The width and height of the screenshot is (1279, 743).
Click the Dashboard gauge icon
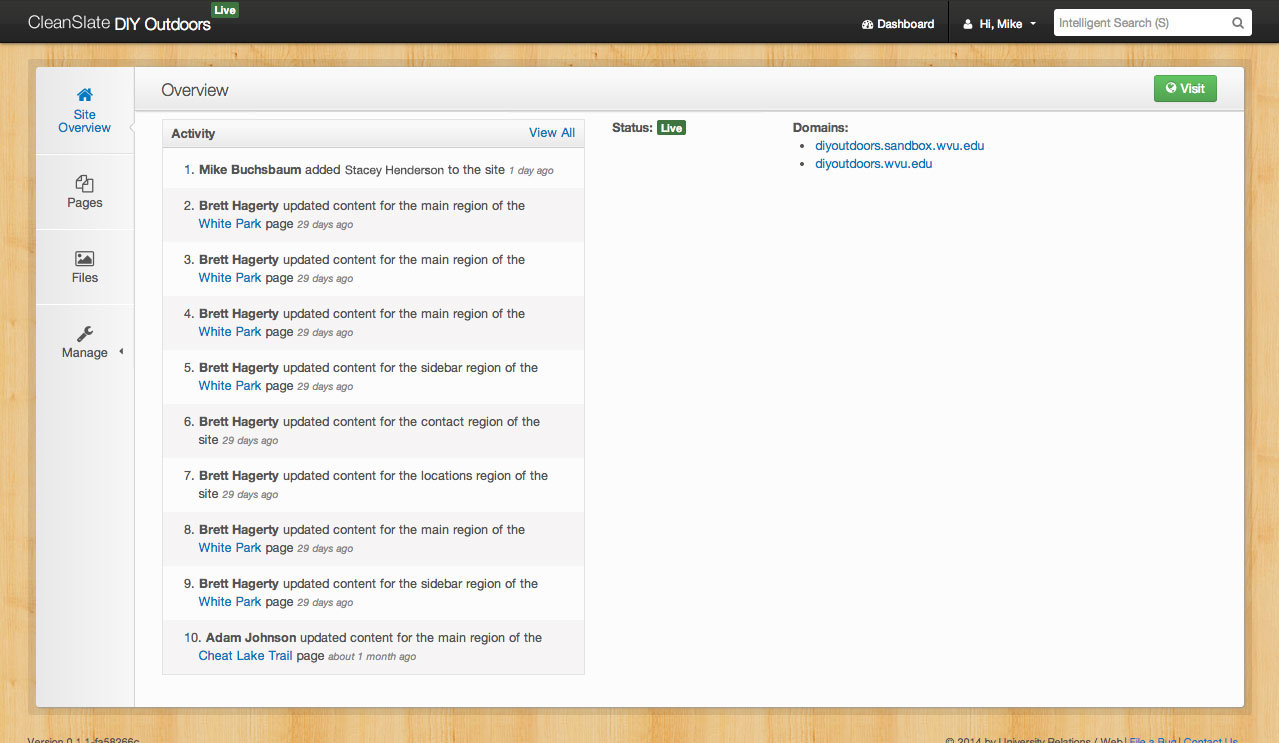[867, 24]
